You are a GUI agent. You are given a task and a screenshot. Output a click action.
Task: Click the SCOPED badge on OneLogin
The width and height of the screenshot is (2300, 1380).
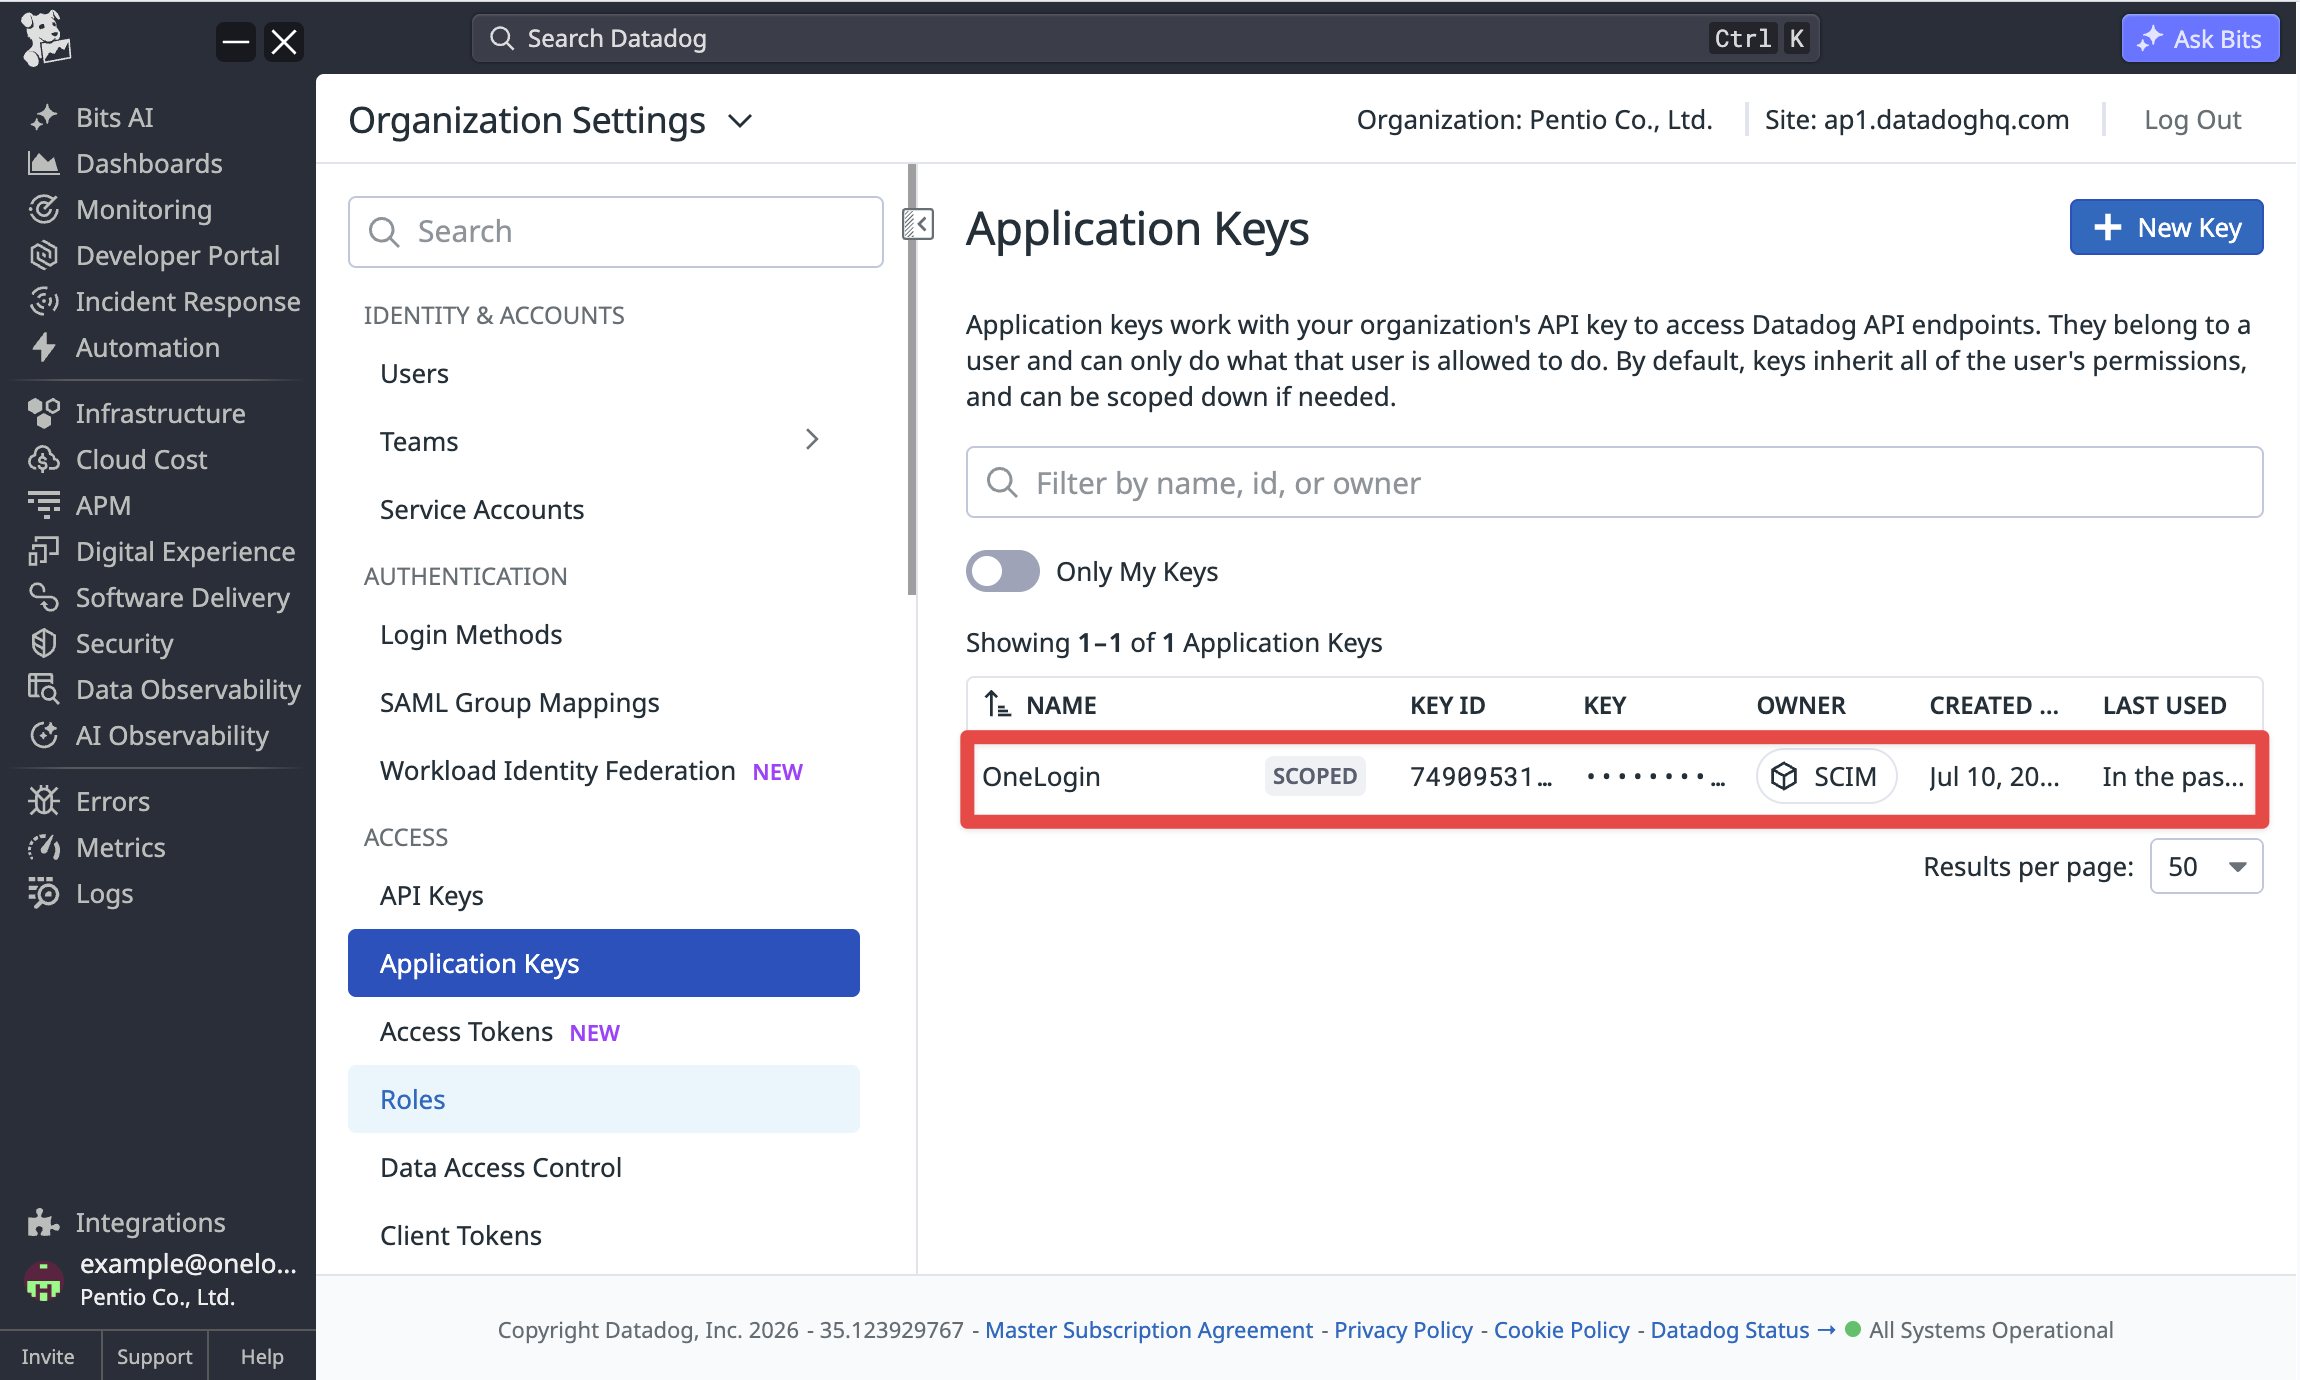click(x=1314, y=776)
